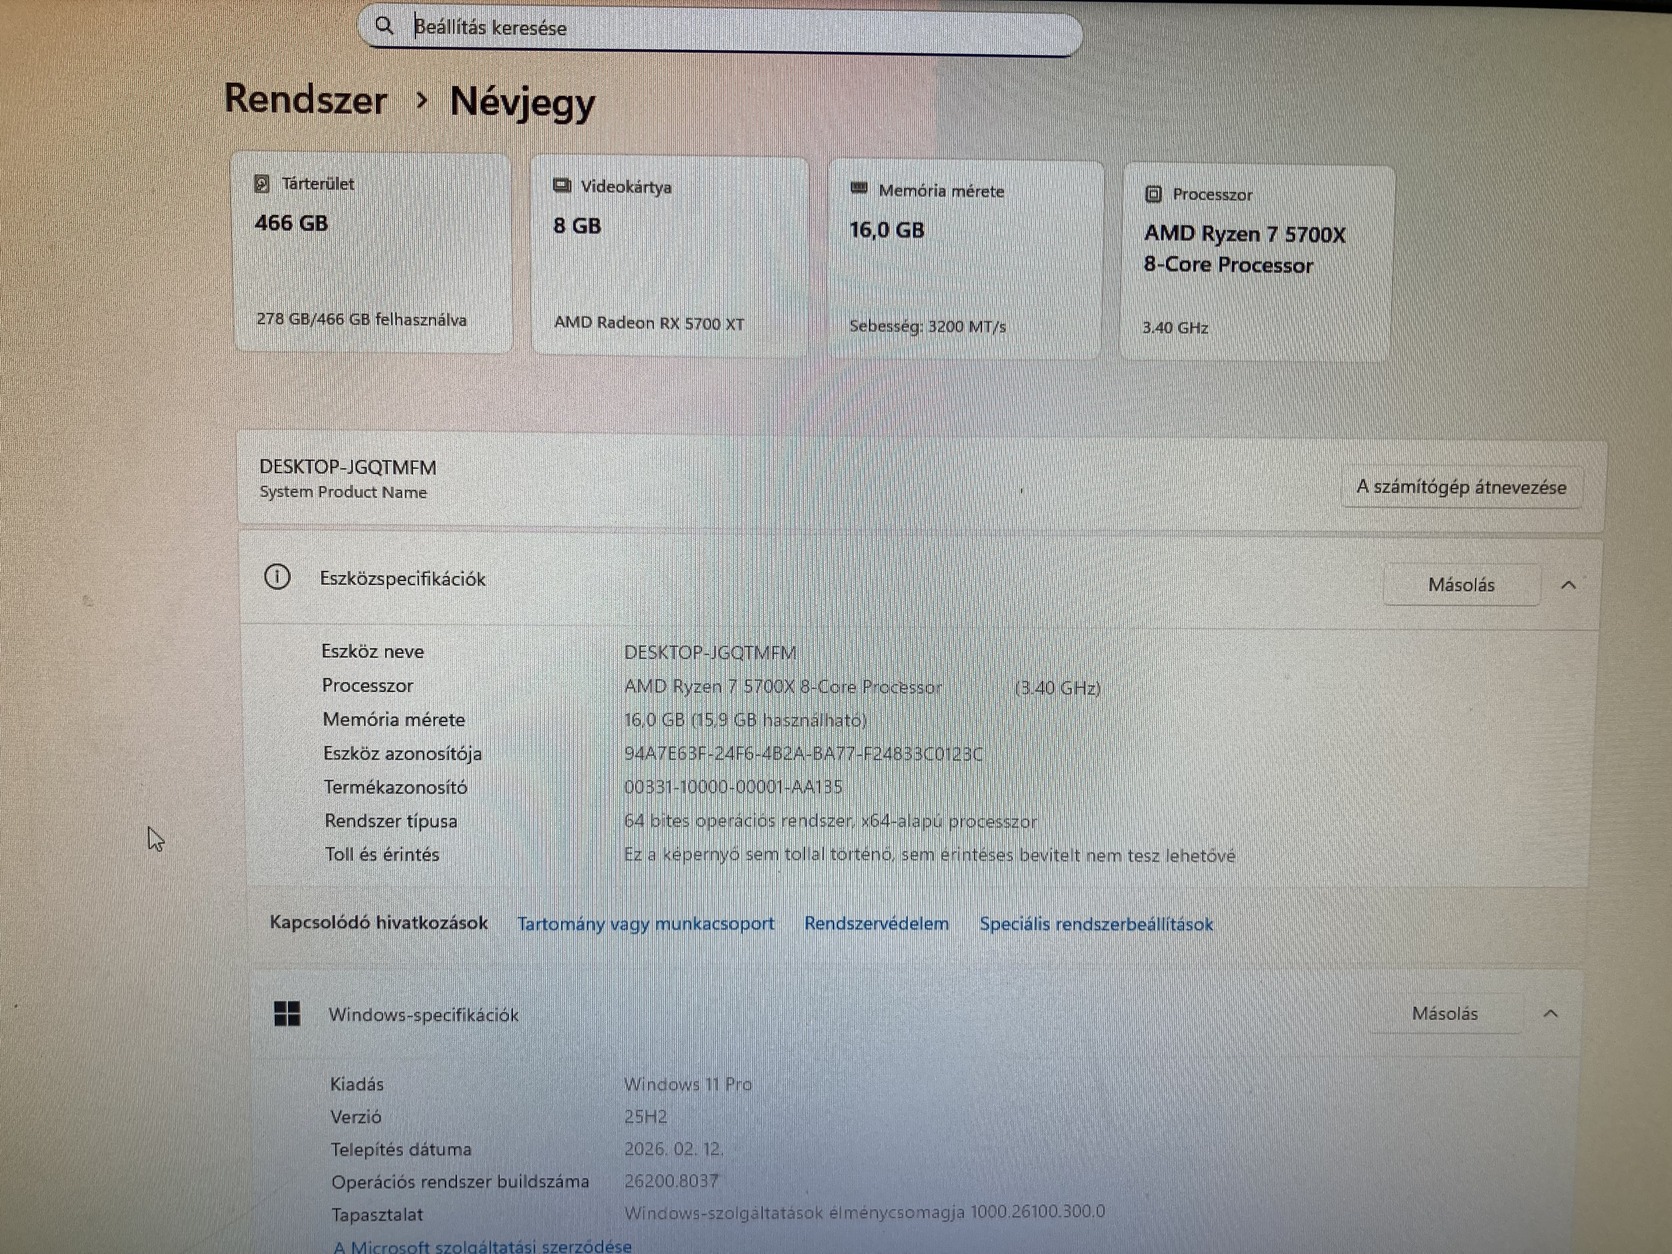
Task: Collapse the Windows-specifikációk section chevron
Action: tap(1551, 1014)
